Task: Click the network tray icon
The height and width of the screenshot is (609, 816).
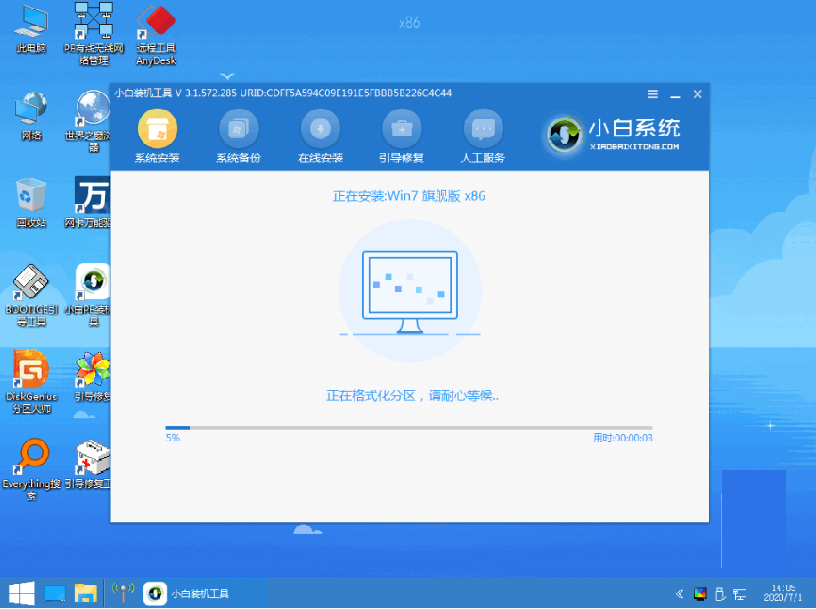Action: coord(739,594)
